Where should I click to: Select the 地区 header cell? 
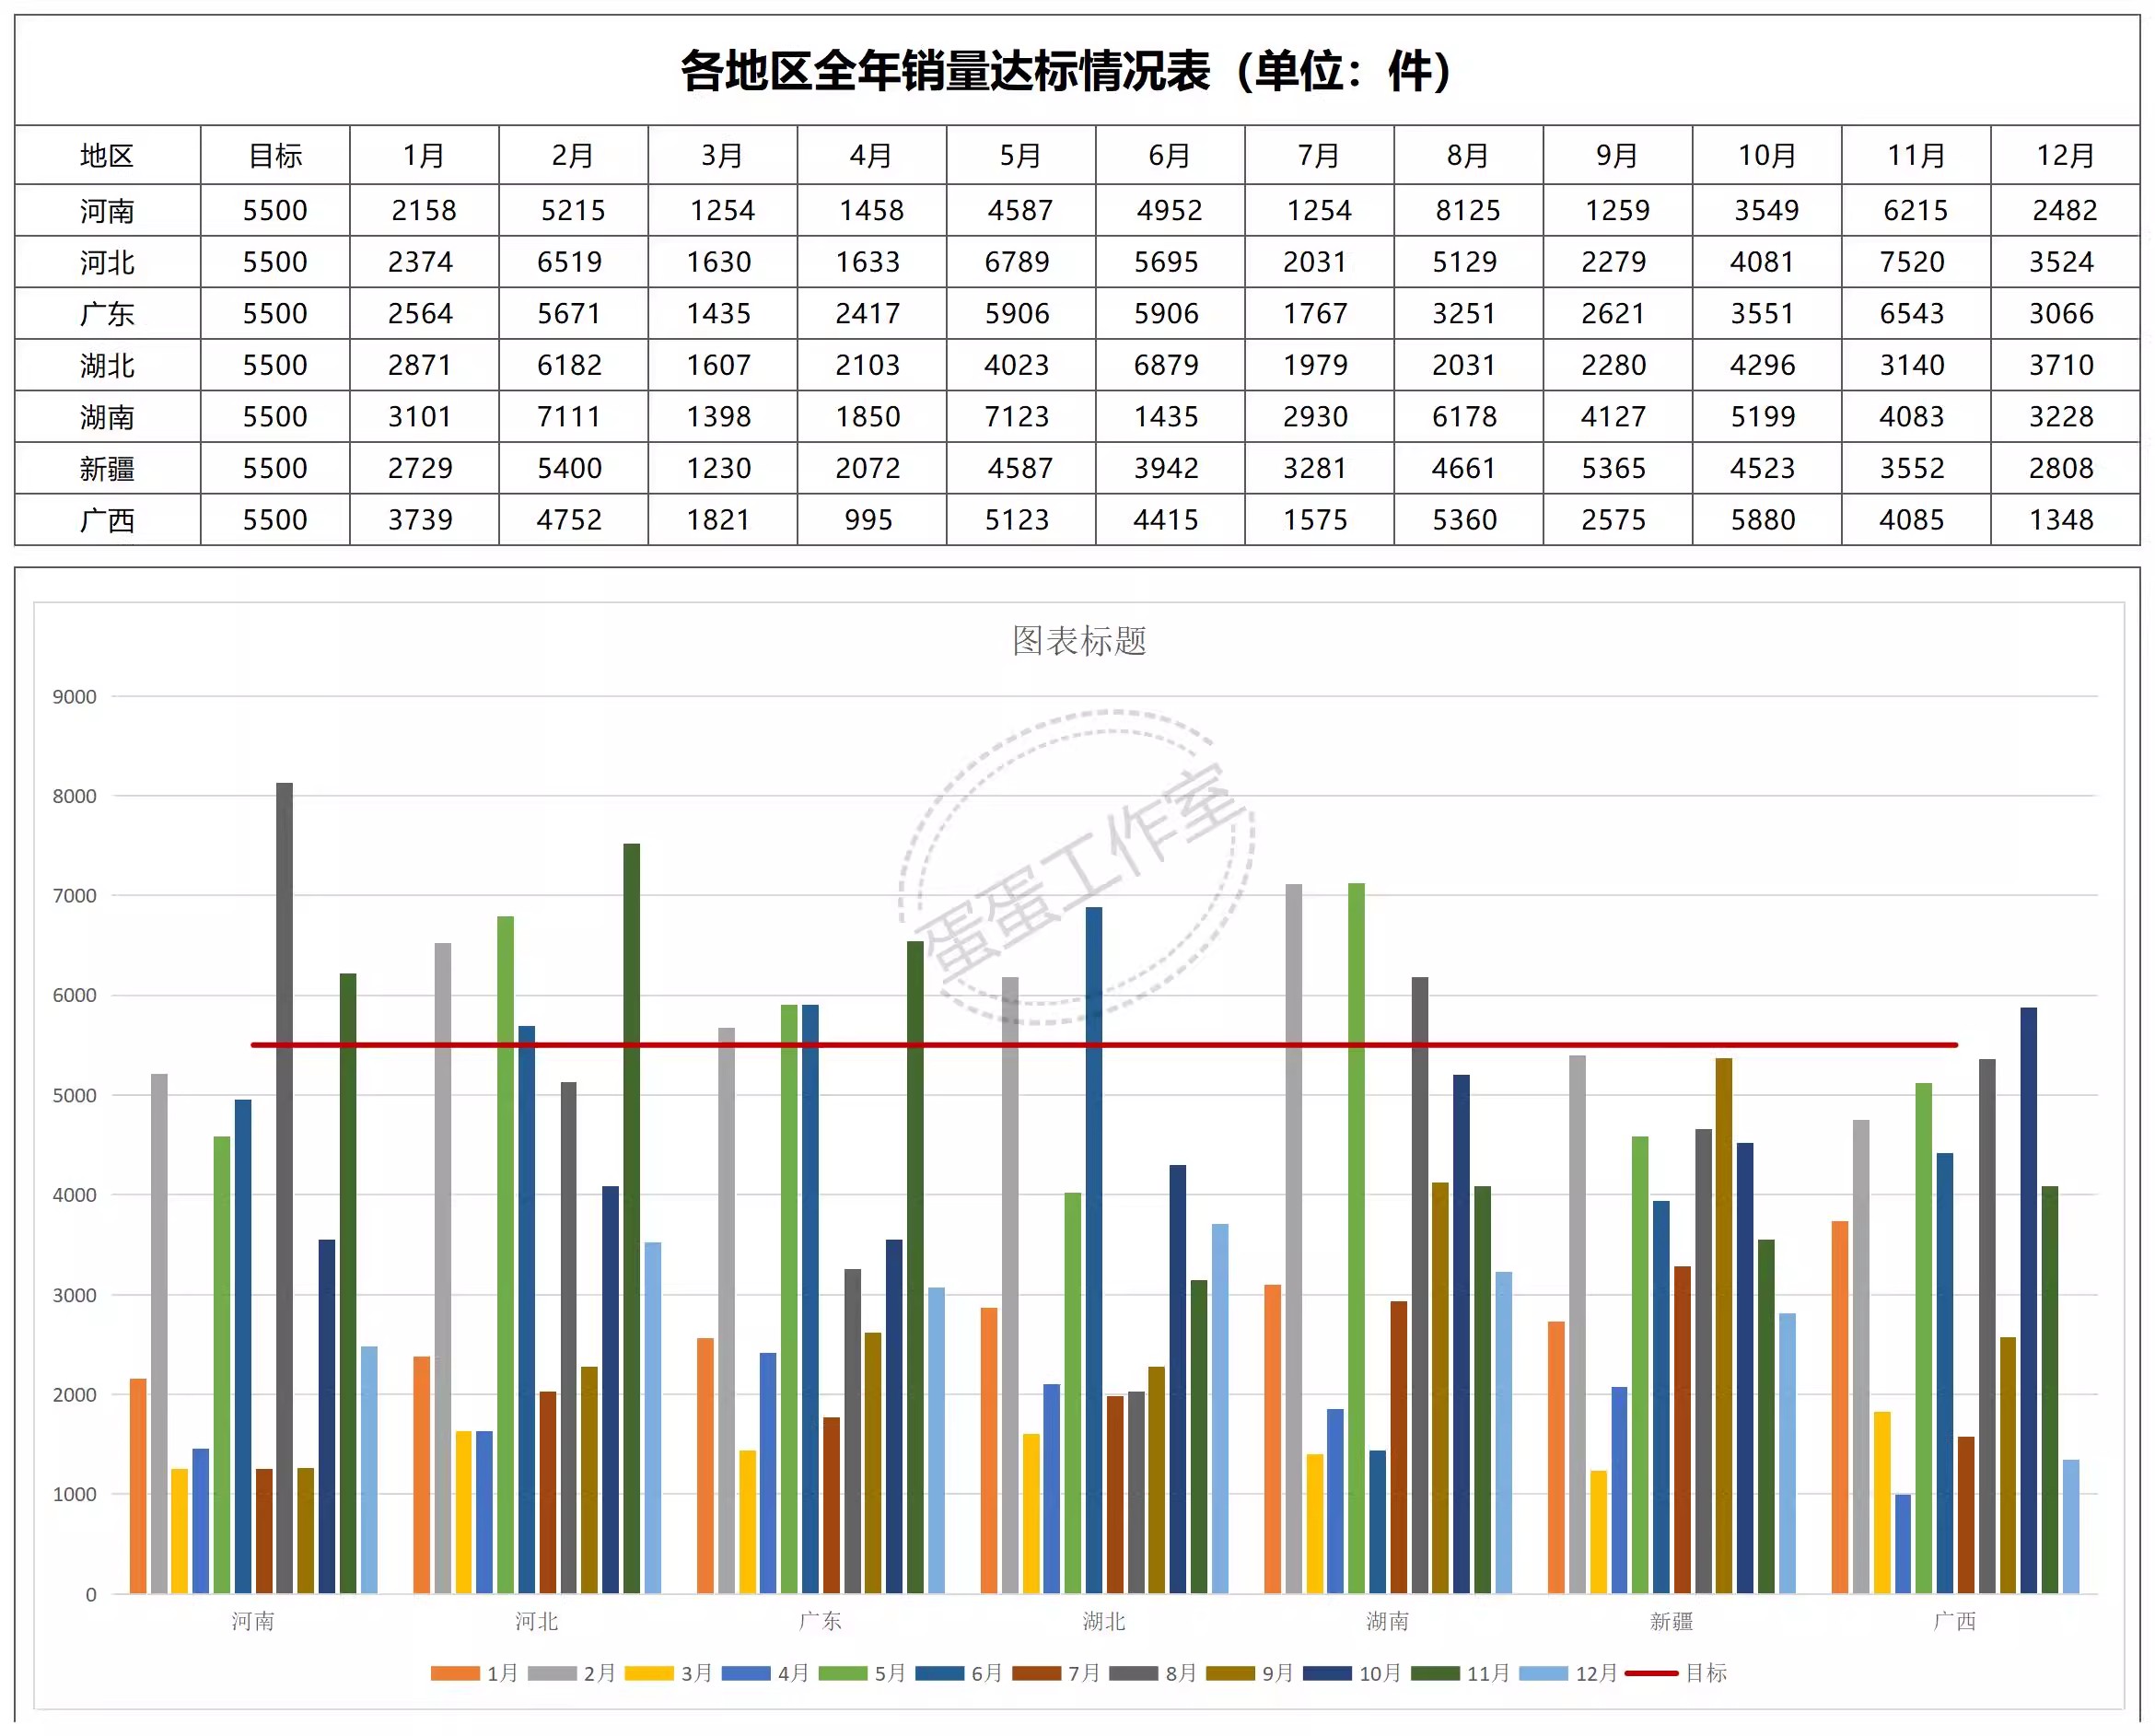pos(107,155)
